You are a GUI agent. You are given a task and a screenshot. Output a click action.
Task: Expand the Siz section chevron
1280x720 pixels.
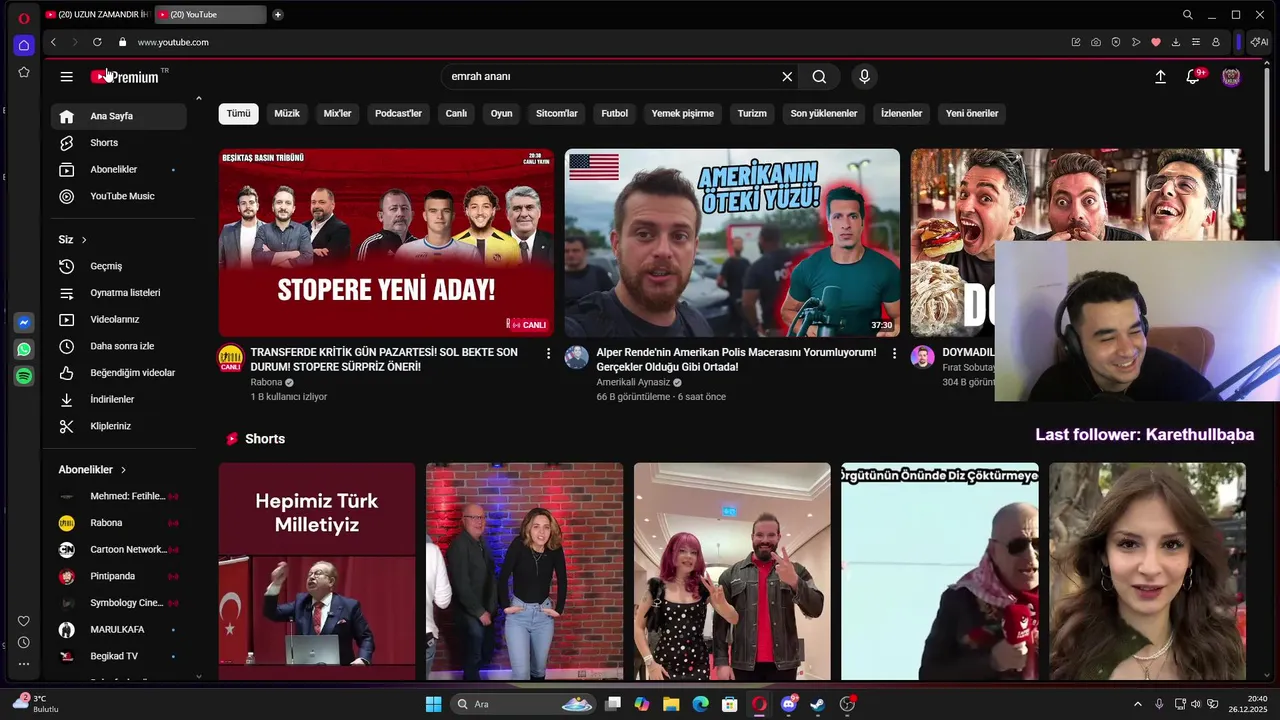(84, 240)
